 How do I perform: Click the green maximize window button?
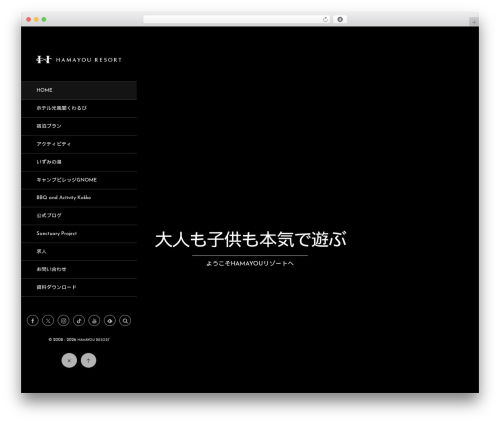click(x=44, y=19)
